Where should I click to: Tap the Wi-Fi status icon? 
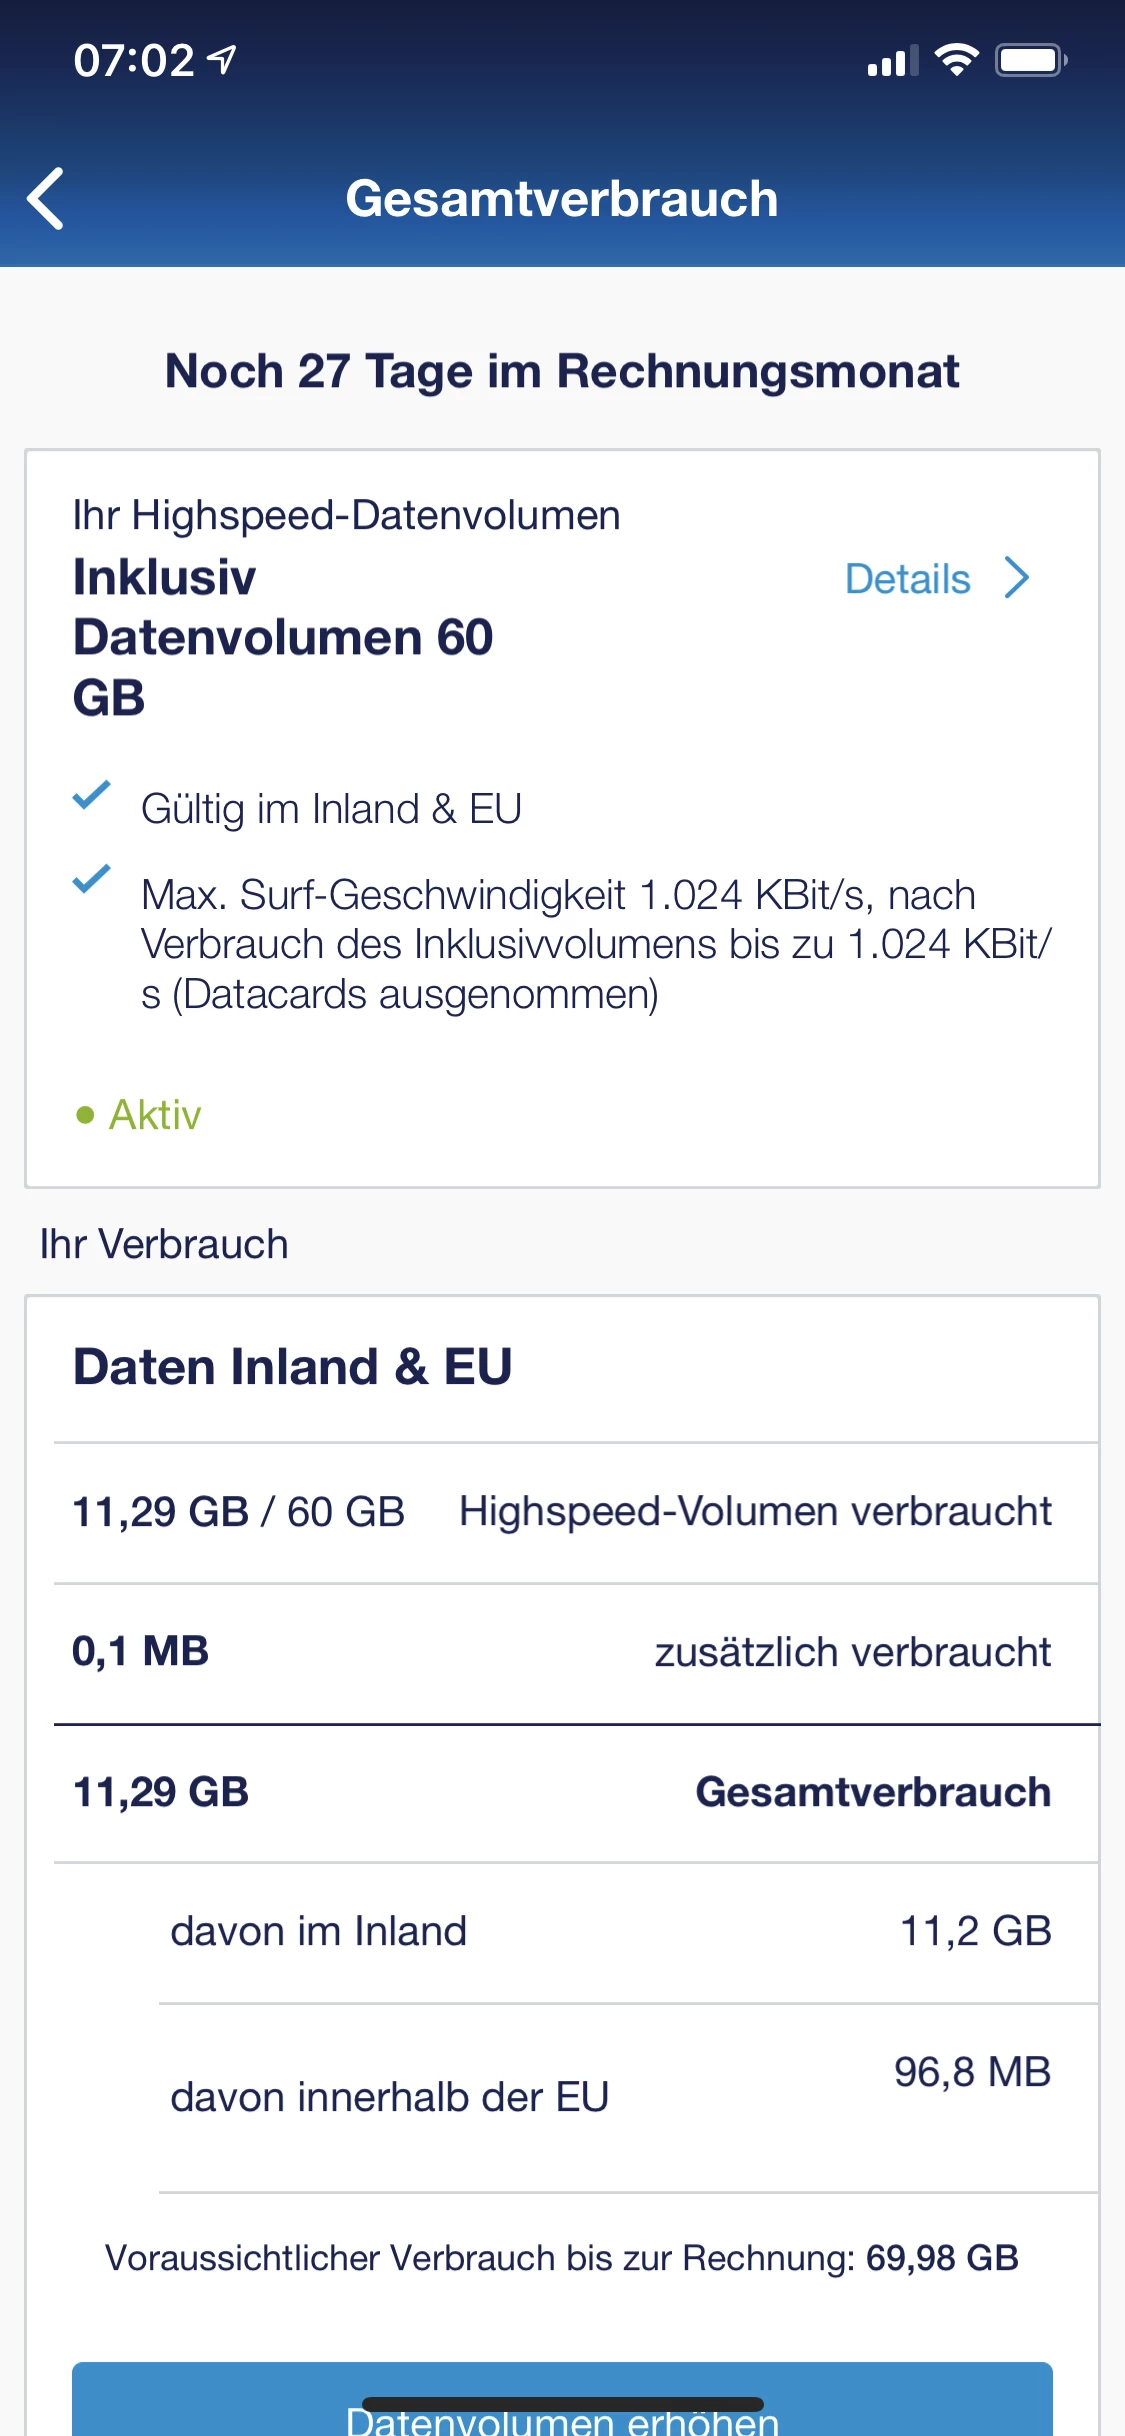956,60
